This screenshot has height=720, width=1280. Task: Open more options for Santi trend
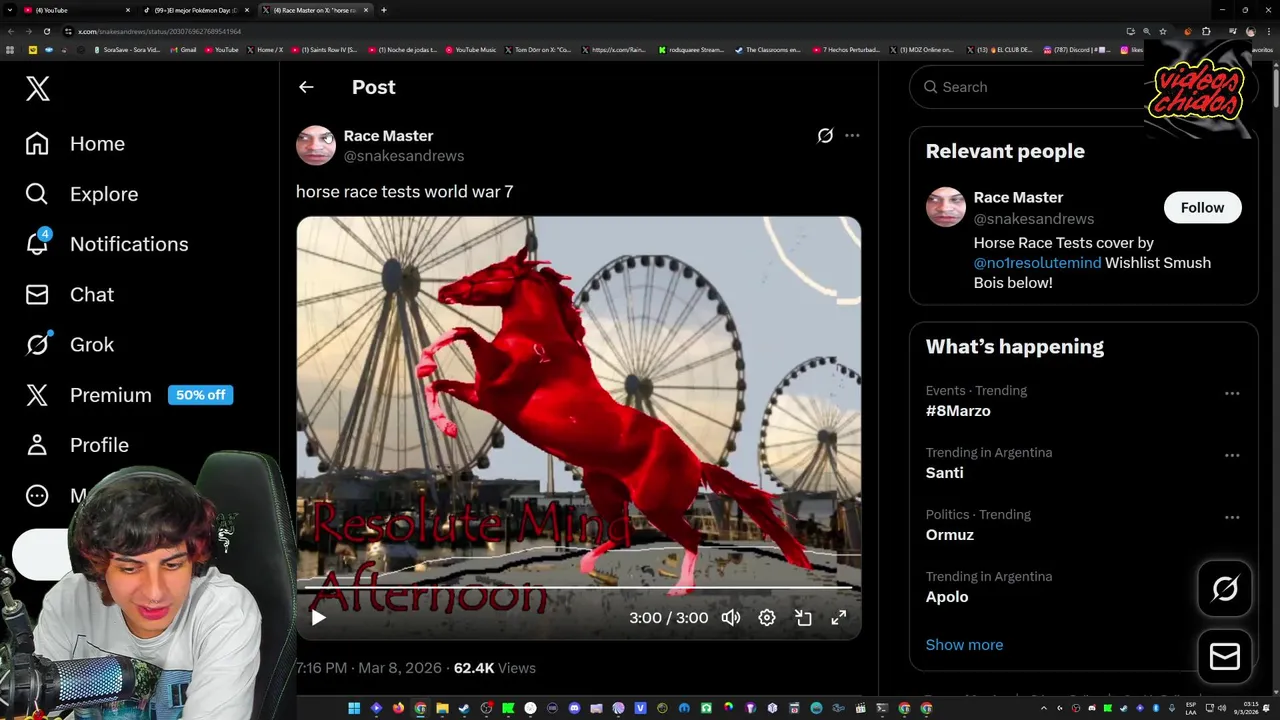tap(1232, 456)
